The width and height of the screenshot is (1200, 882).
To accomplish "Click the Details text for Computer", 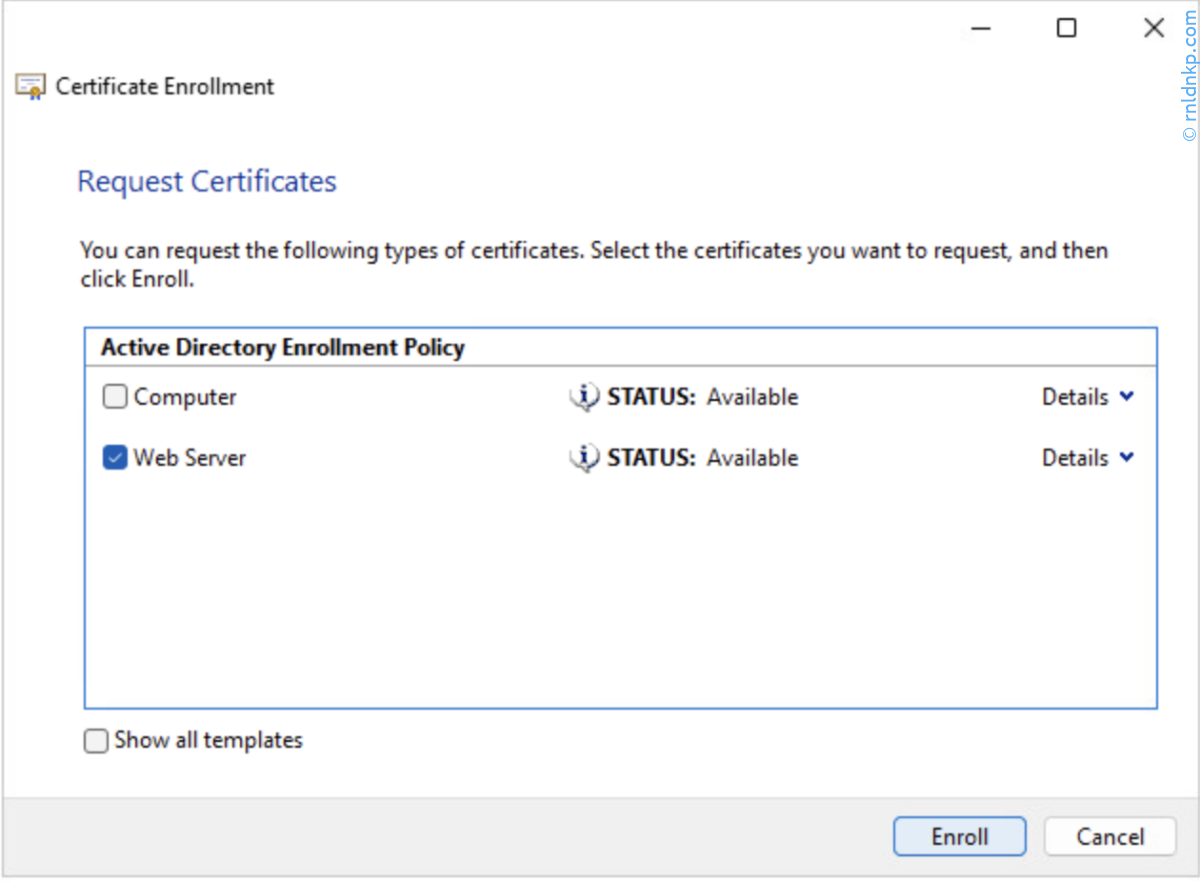I will [1075, 397].
